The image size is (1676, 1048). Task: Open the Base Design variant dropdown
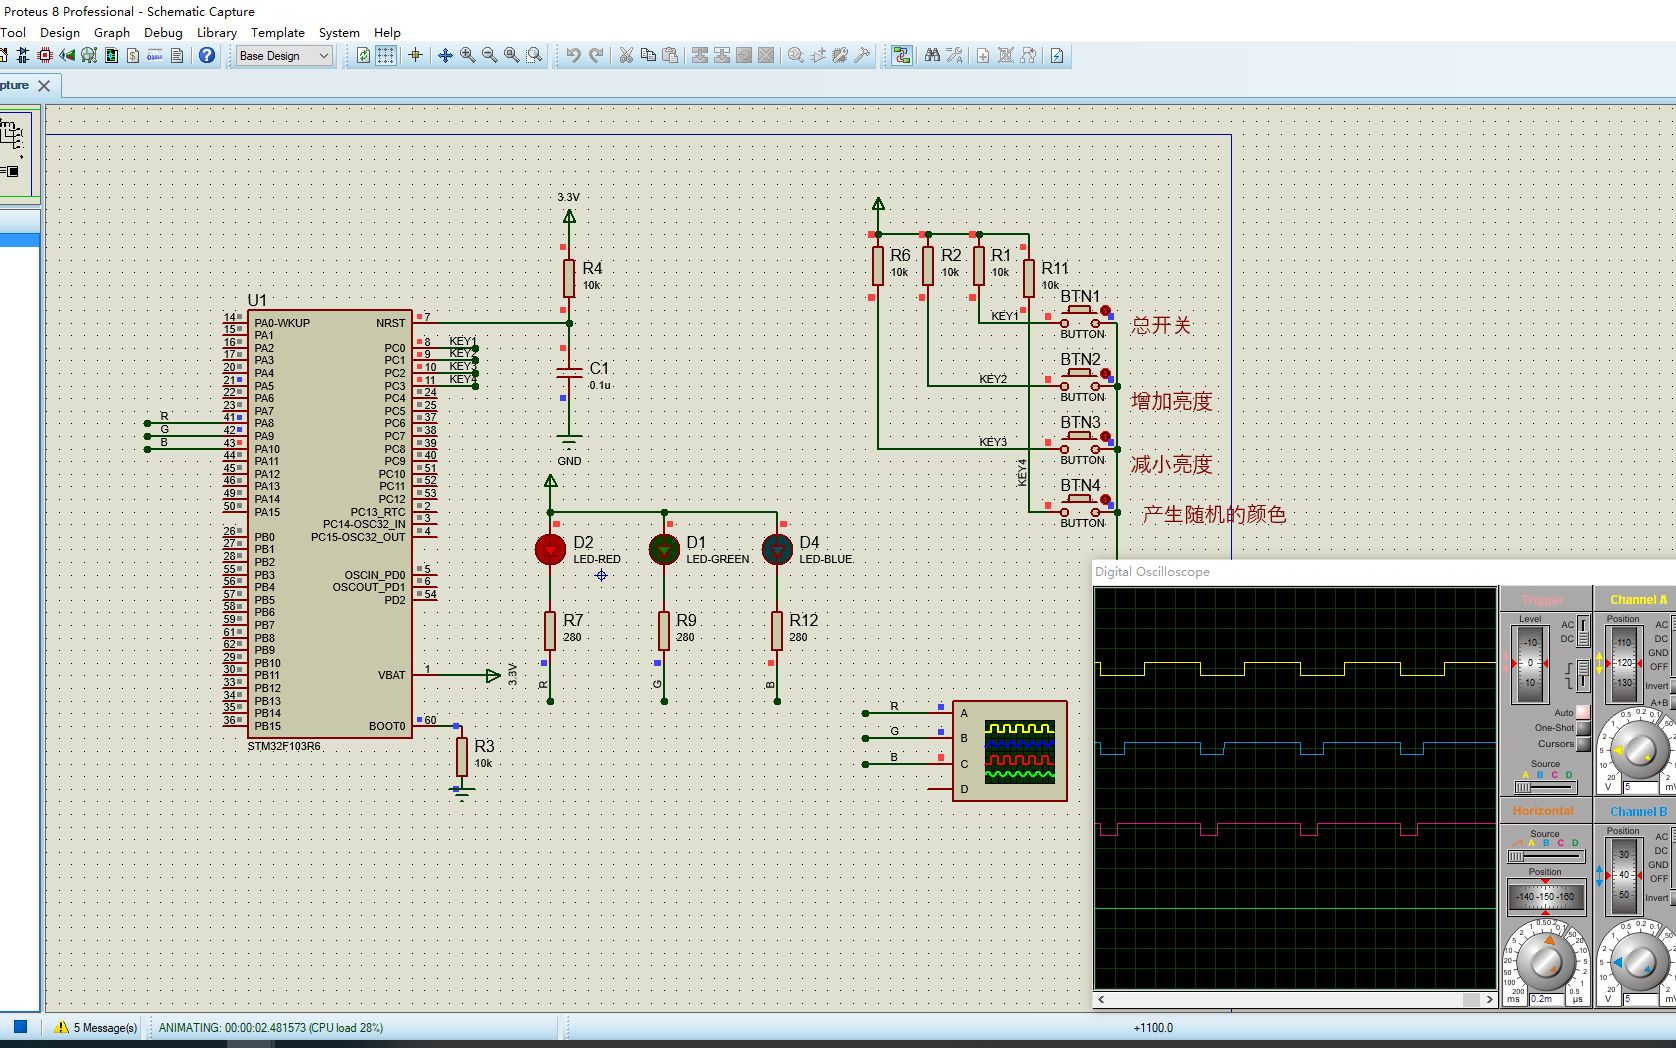coord(284,56)
